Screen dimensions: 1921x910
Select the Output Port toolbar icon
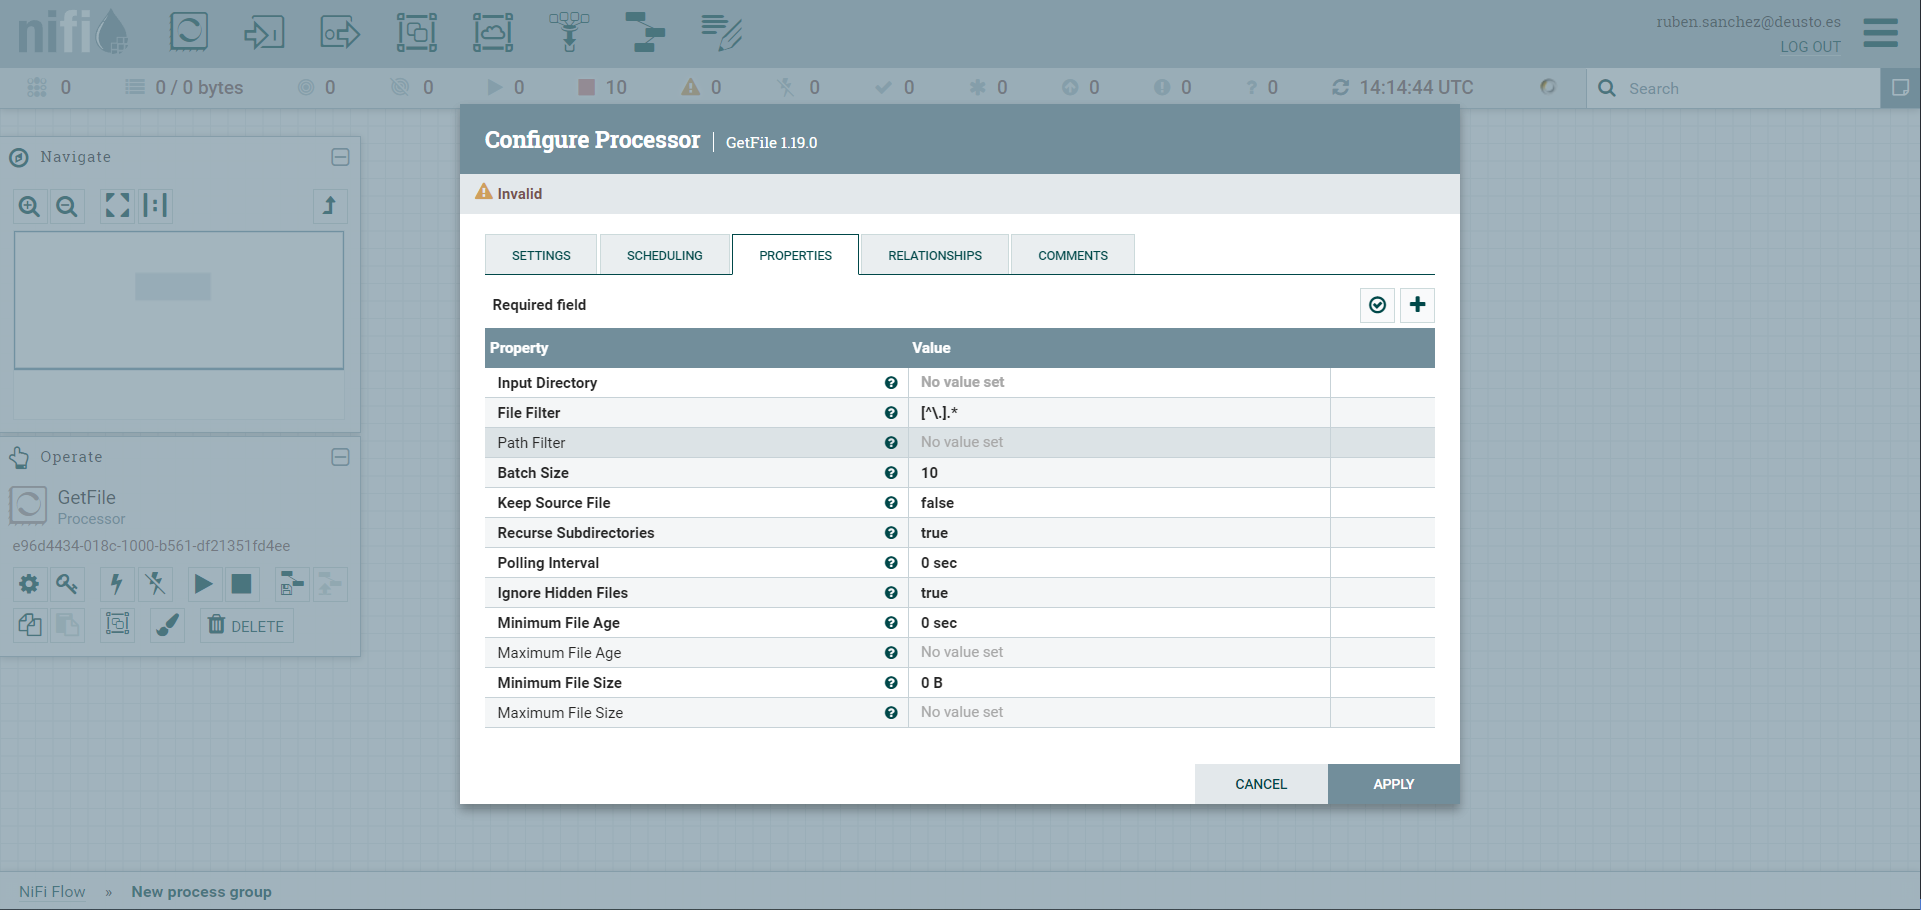pos(340,32)
